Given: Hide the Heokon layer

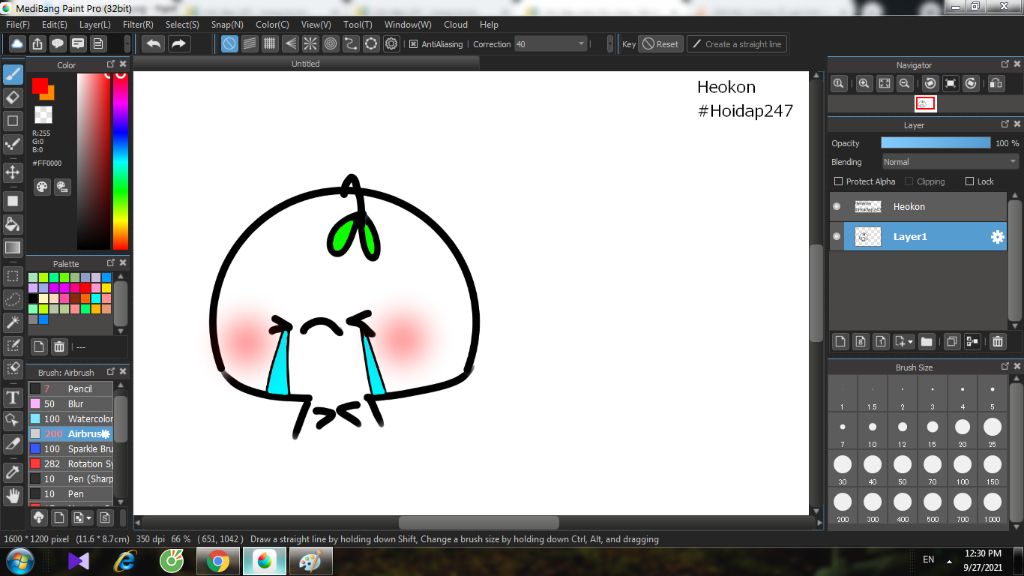Looking at the screenshot, I should [837, 206].
